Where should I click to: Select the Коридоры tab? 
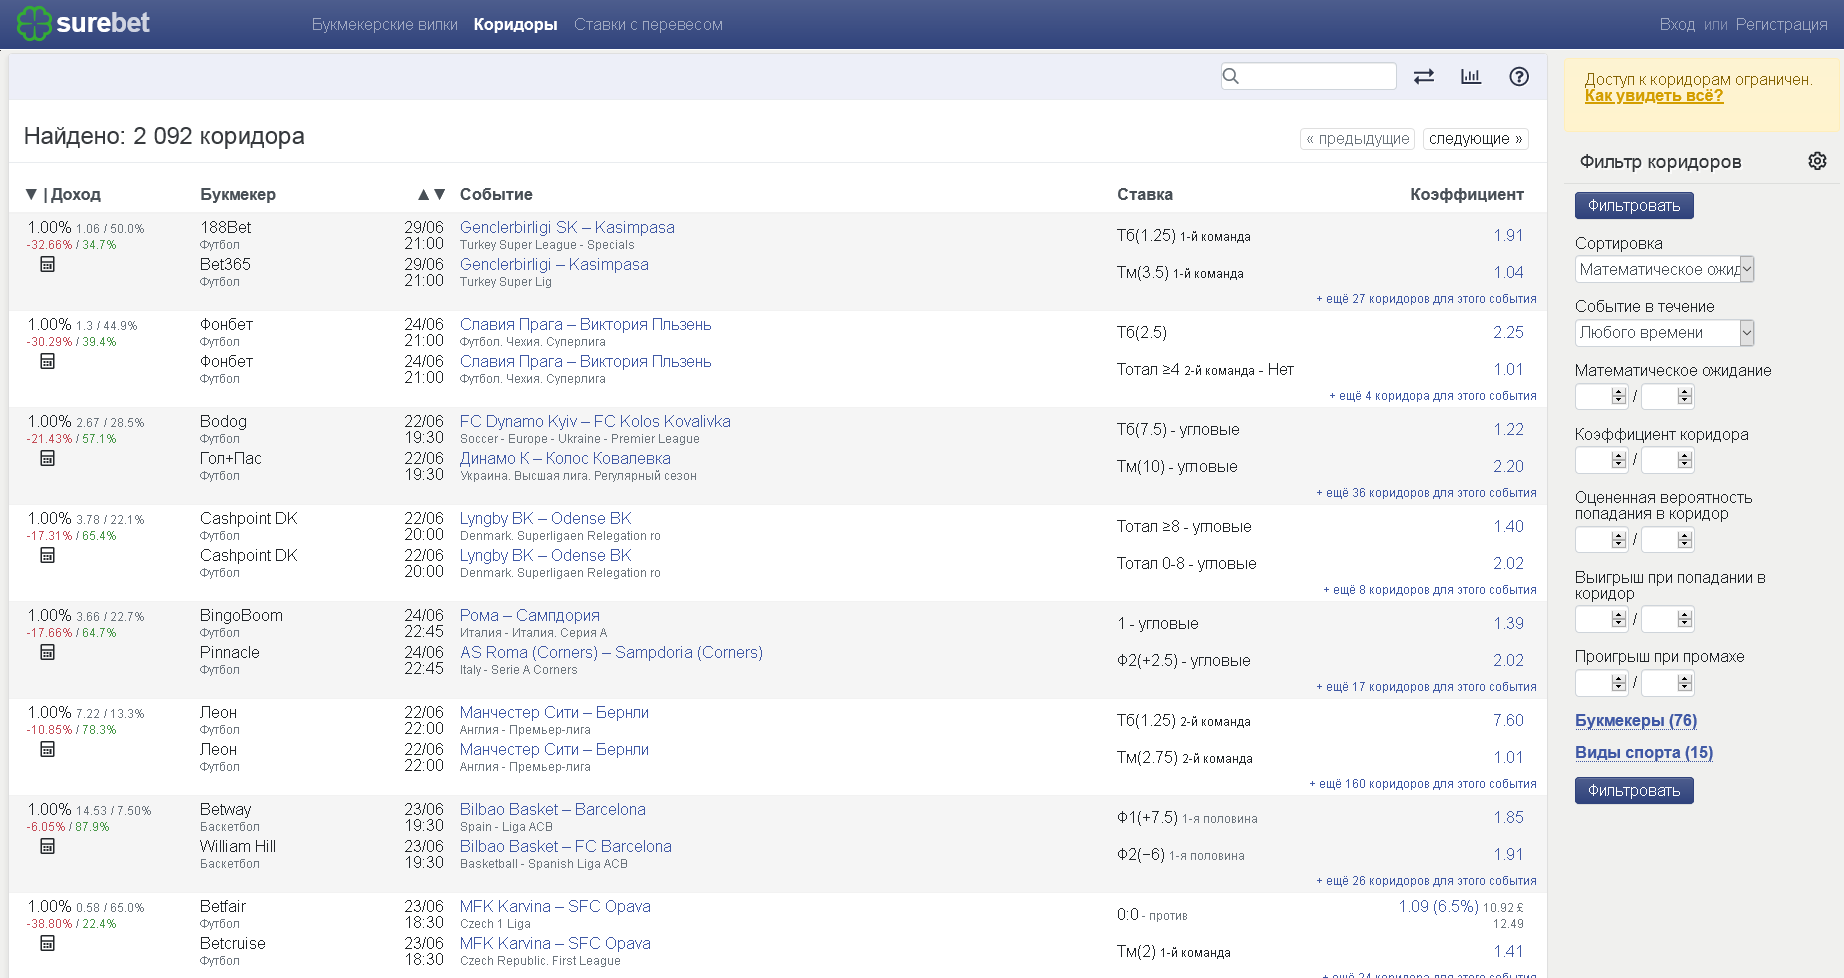click(516, 24)
